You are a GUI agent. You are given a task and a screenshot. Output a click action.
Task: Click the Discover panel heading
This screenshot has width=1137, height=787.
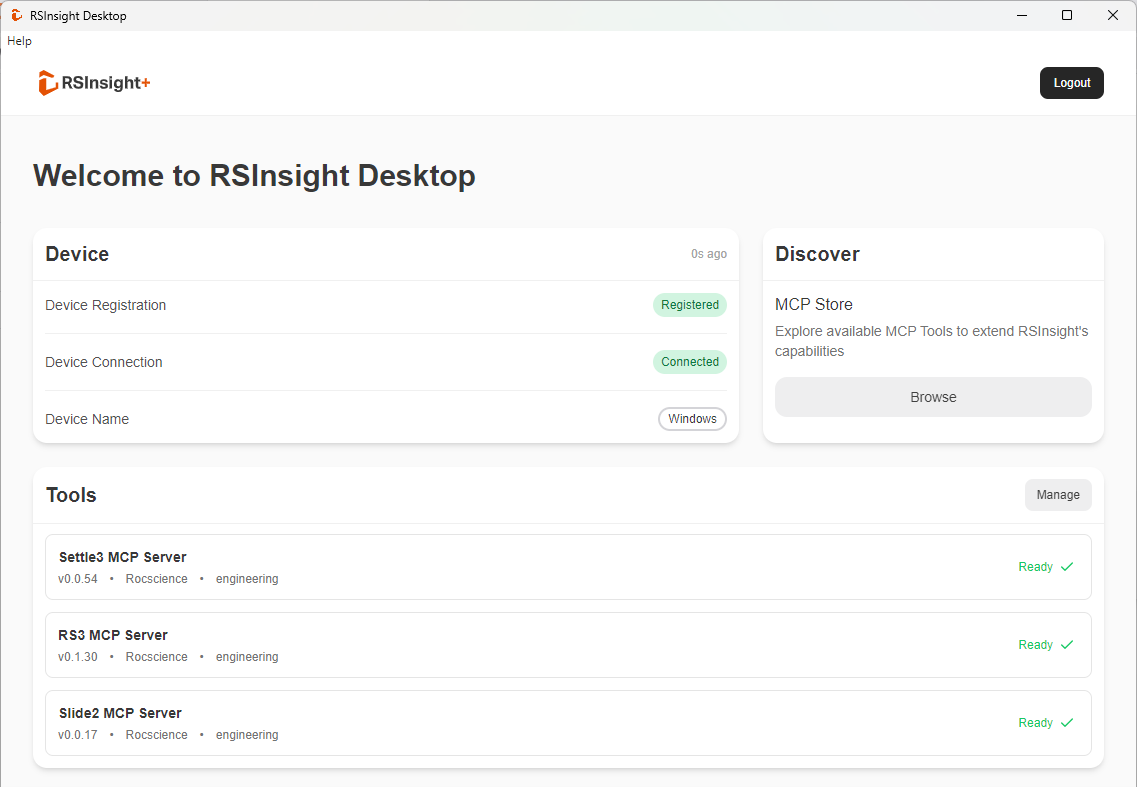coord(817,254)
